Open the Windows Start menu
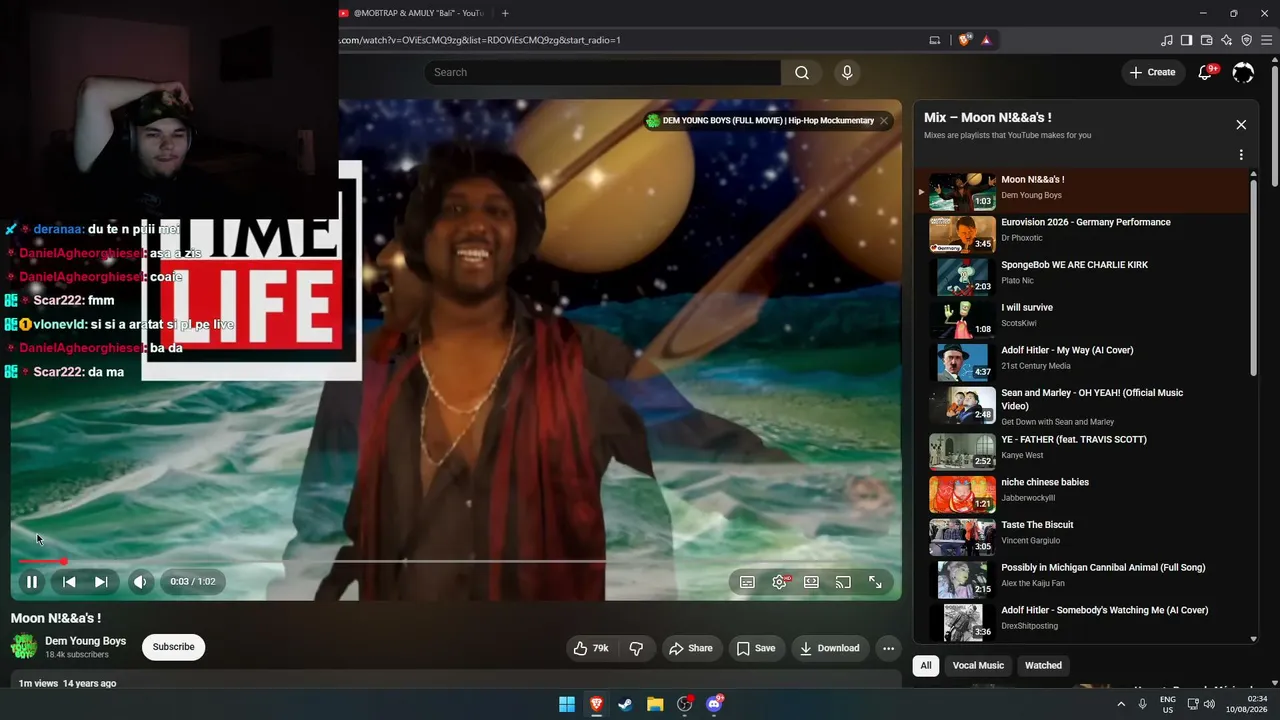Screen dimensions: 1280x720 click(567, 704)
